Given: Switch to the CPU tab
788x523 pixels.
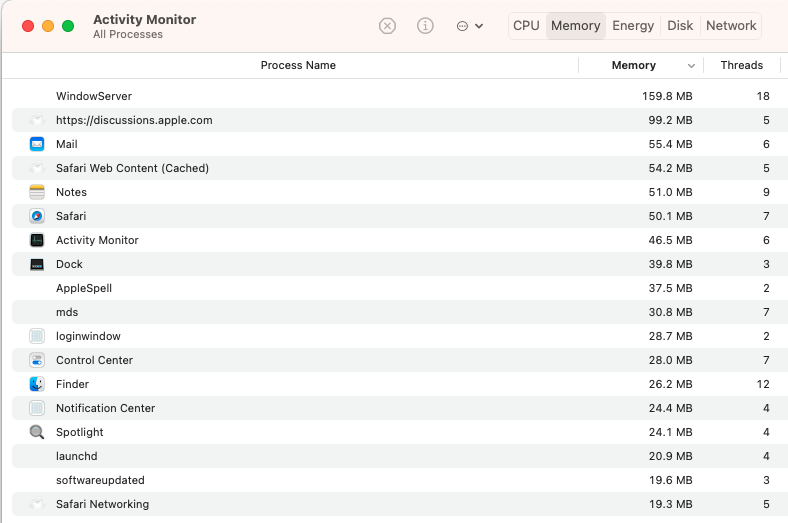Looking at the screenshot, I should (526, 26).
